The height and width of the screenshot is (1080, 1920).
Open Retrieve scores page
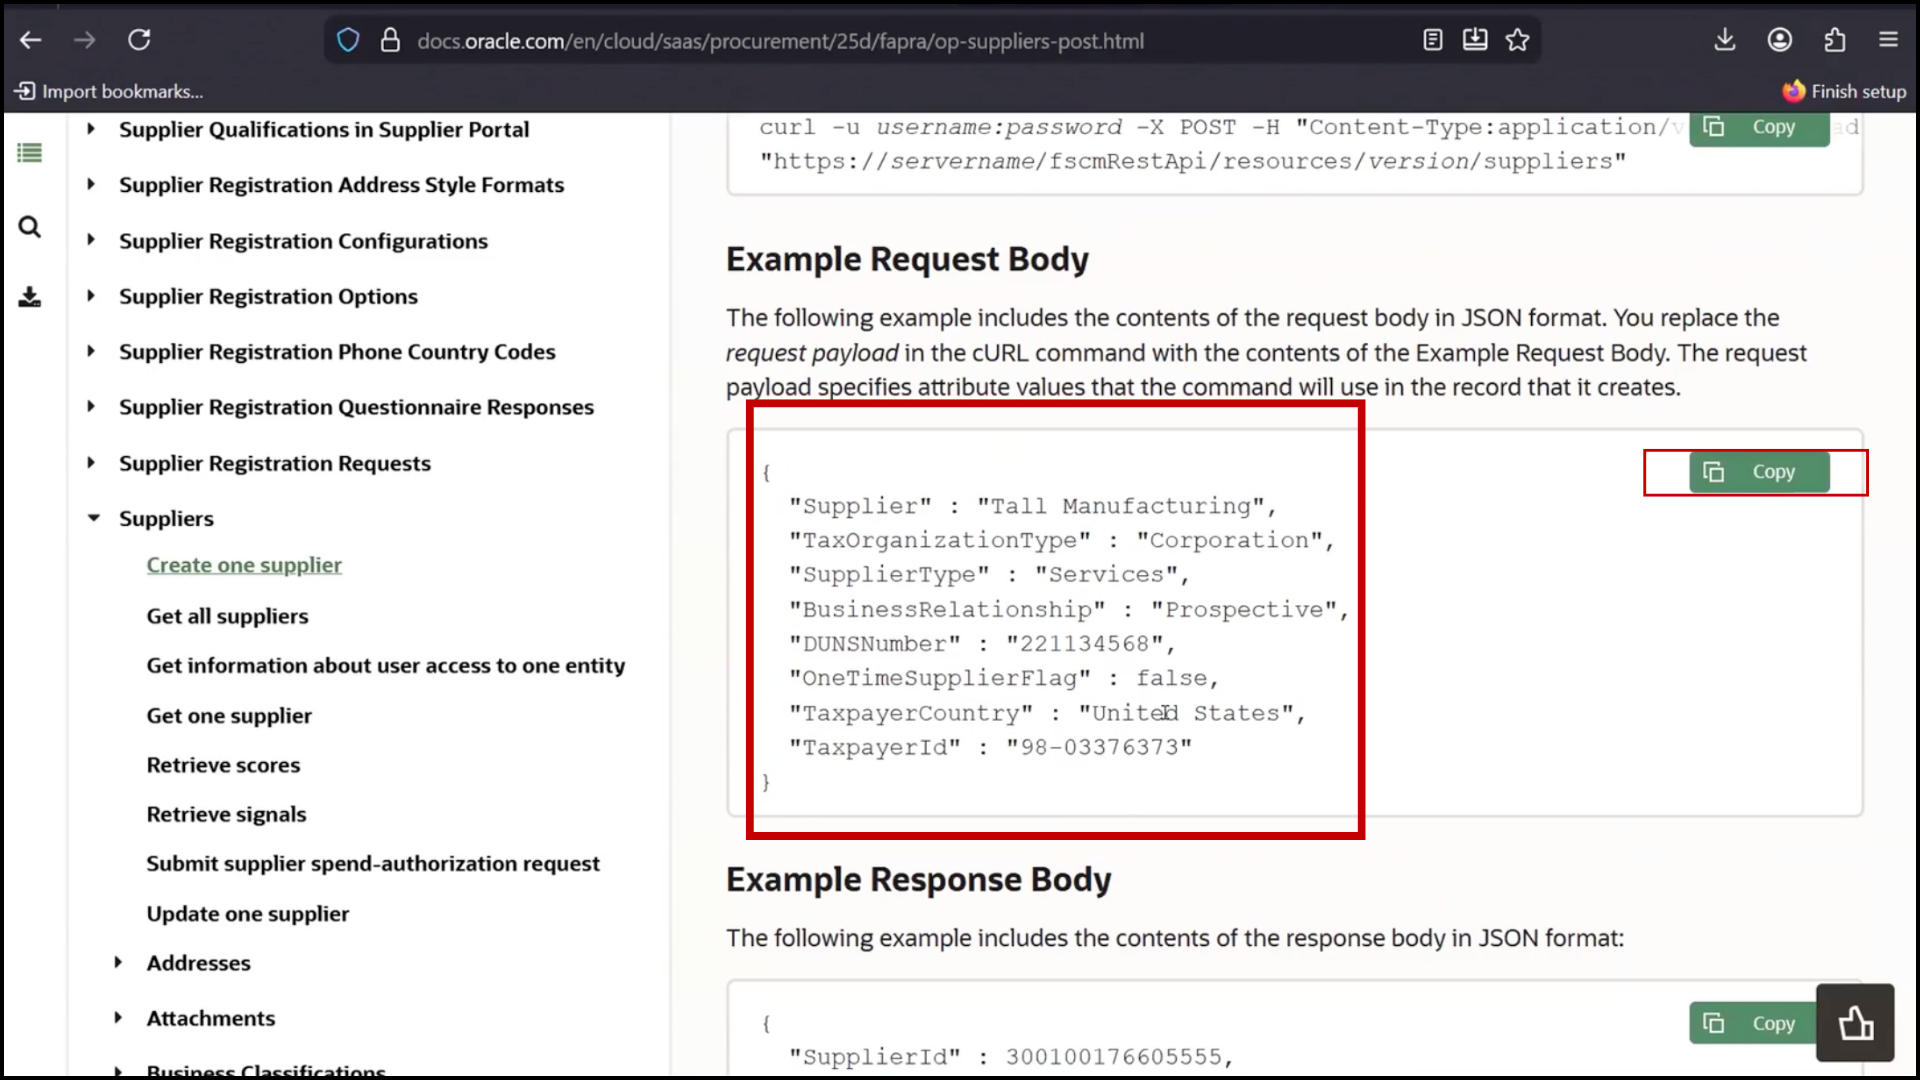click(223, 765)
